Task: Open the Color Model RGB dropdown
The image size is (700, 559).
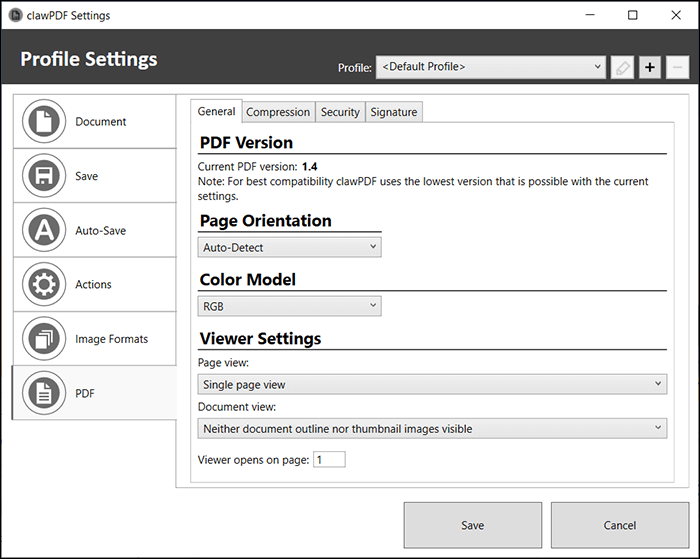Action: coord(290,307)
